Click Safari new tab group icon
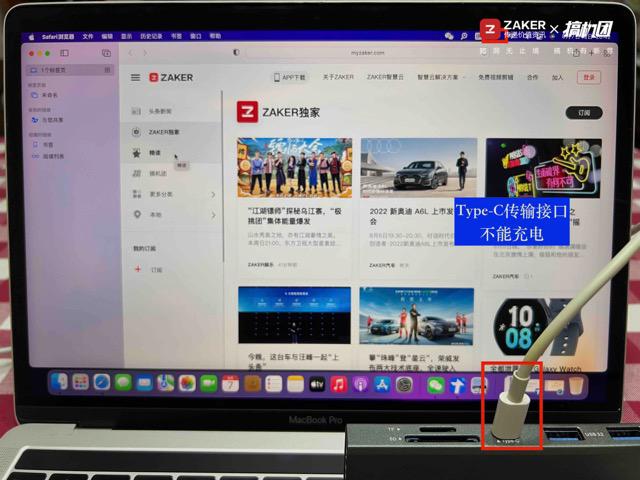This screenshot has height=480, width=640. click(x=106, y=53)
